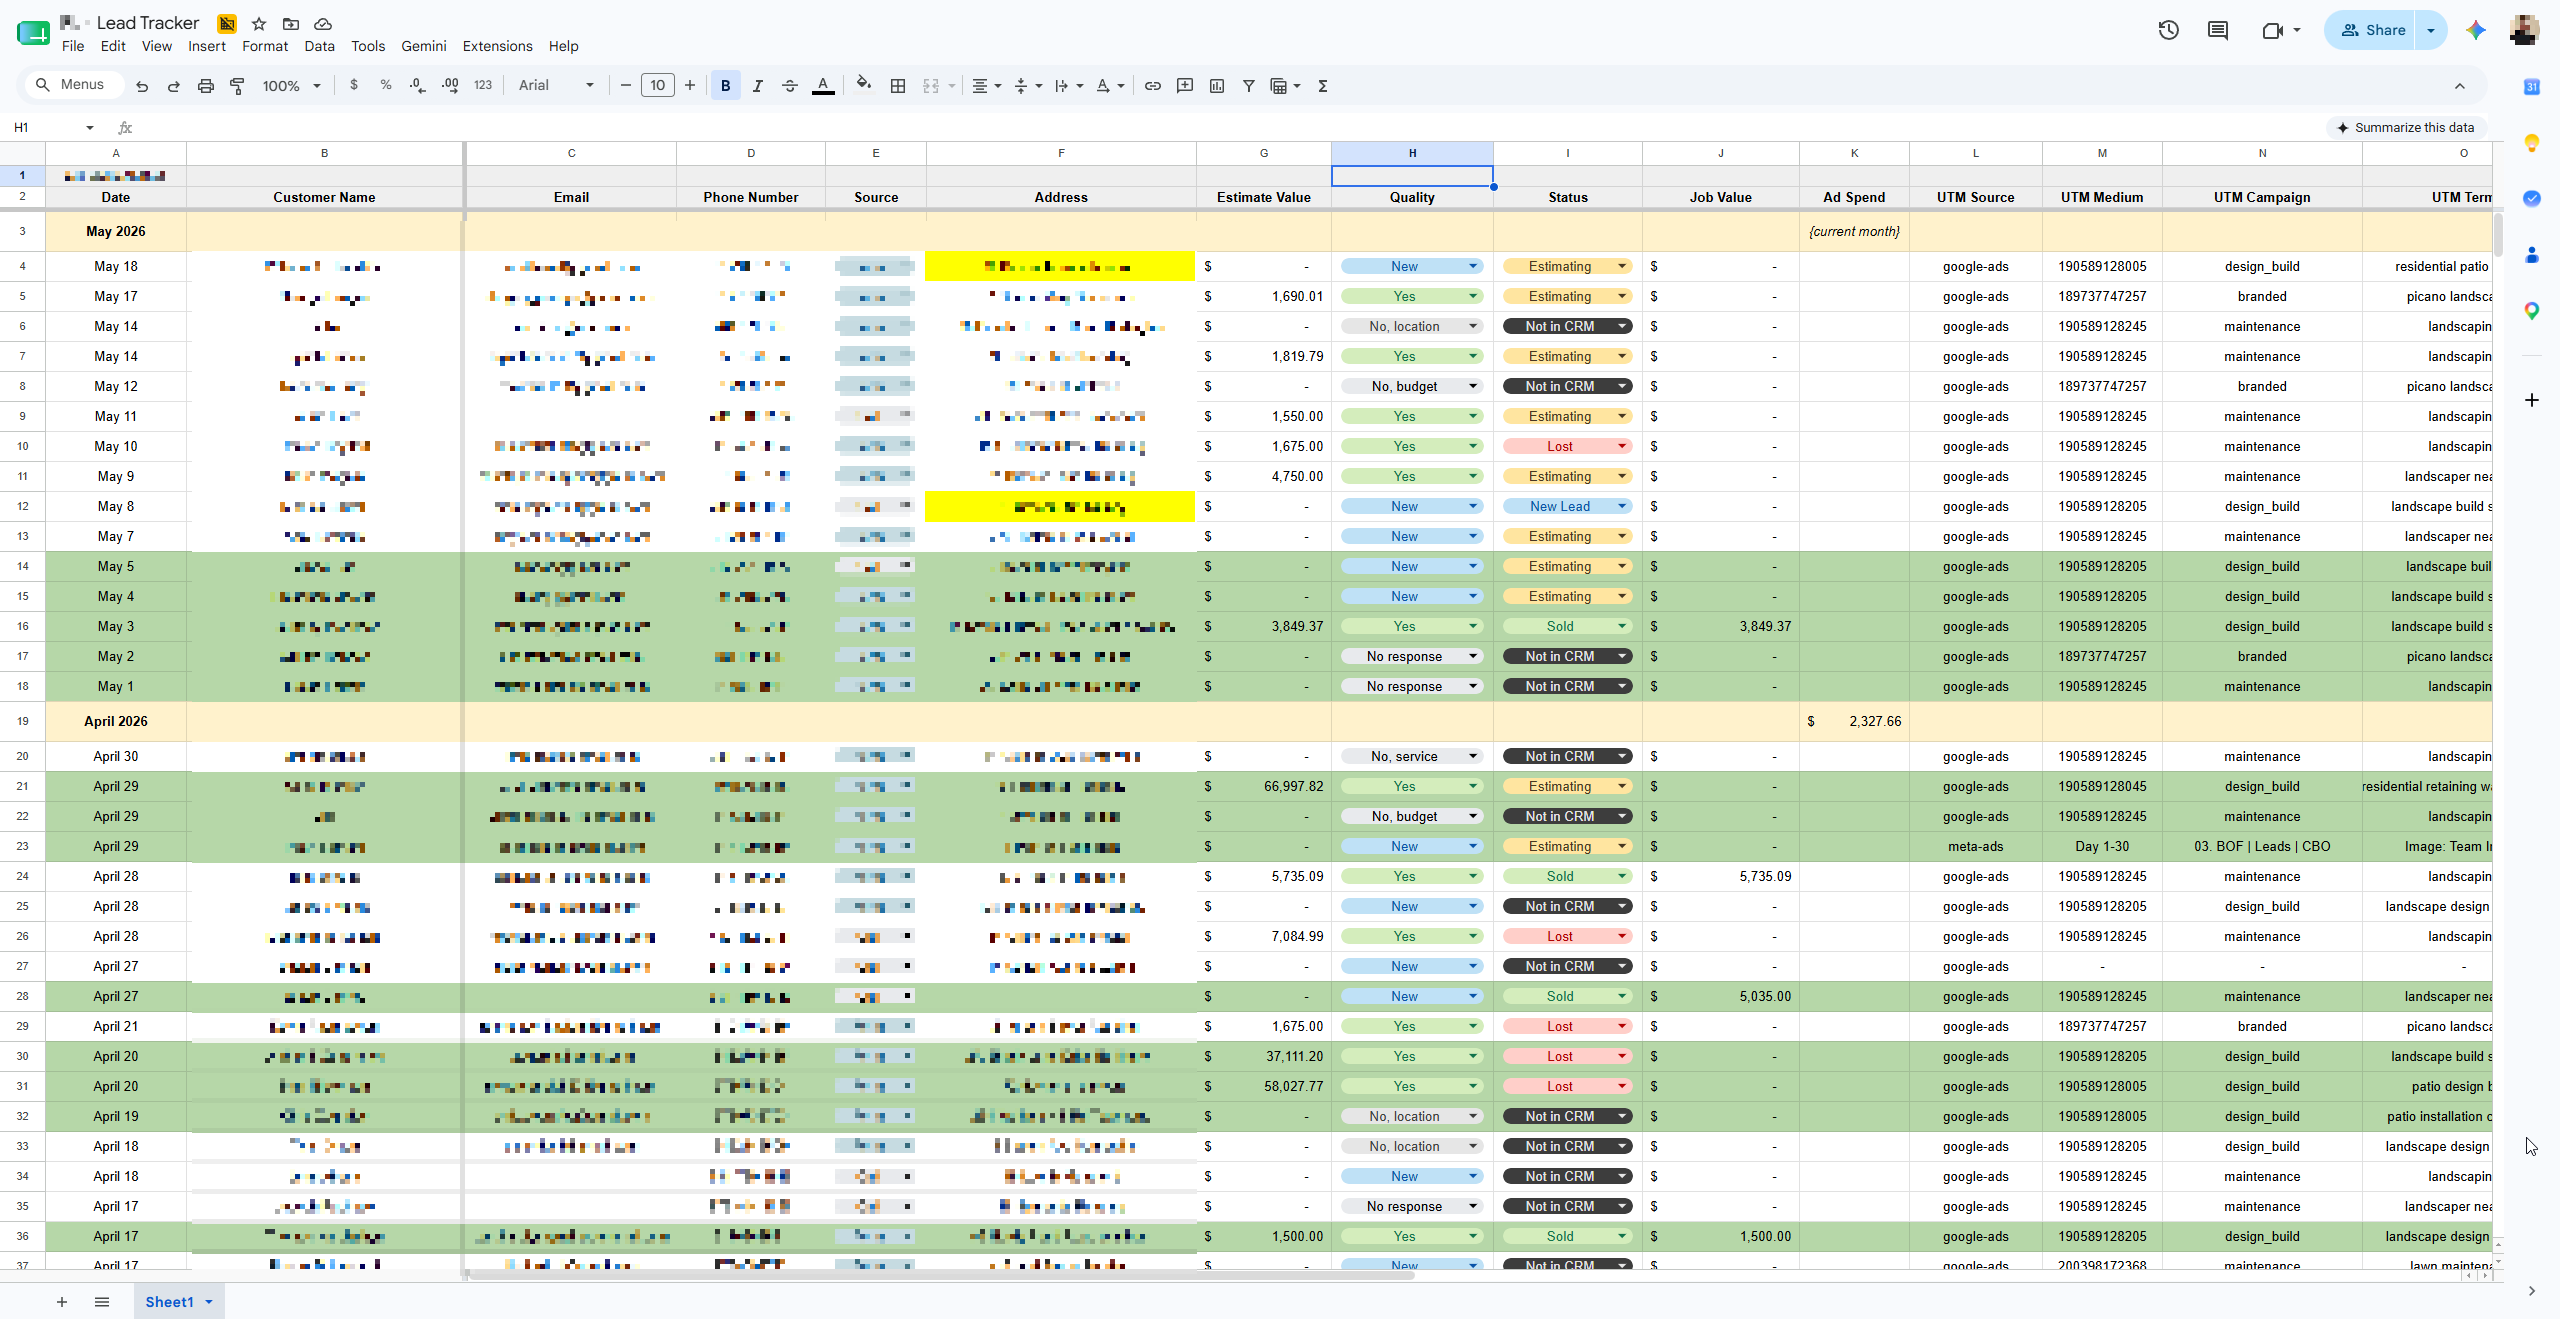Open the Extensions menu
2560x1319 pixels.
coord(497,46)
